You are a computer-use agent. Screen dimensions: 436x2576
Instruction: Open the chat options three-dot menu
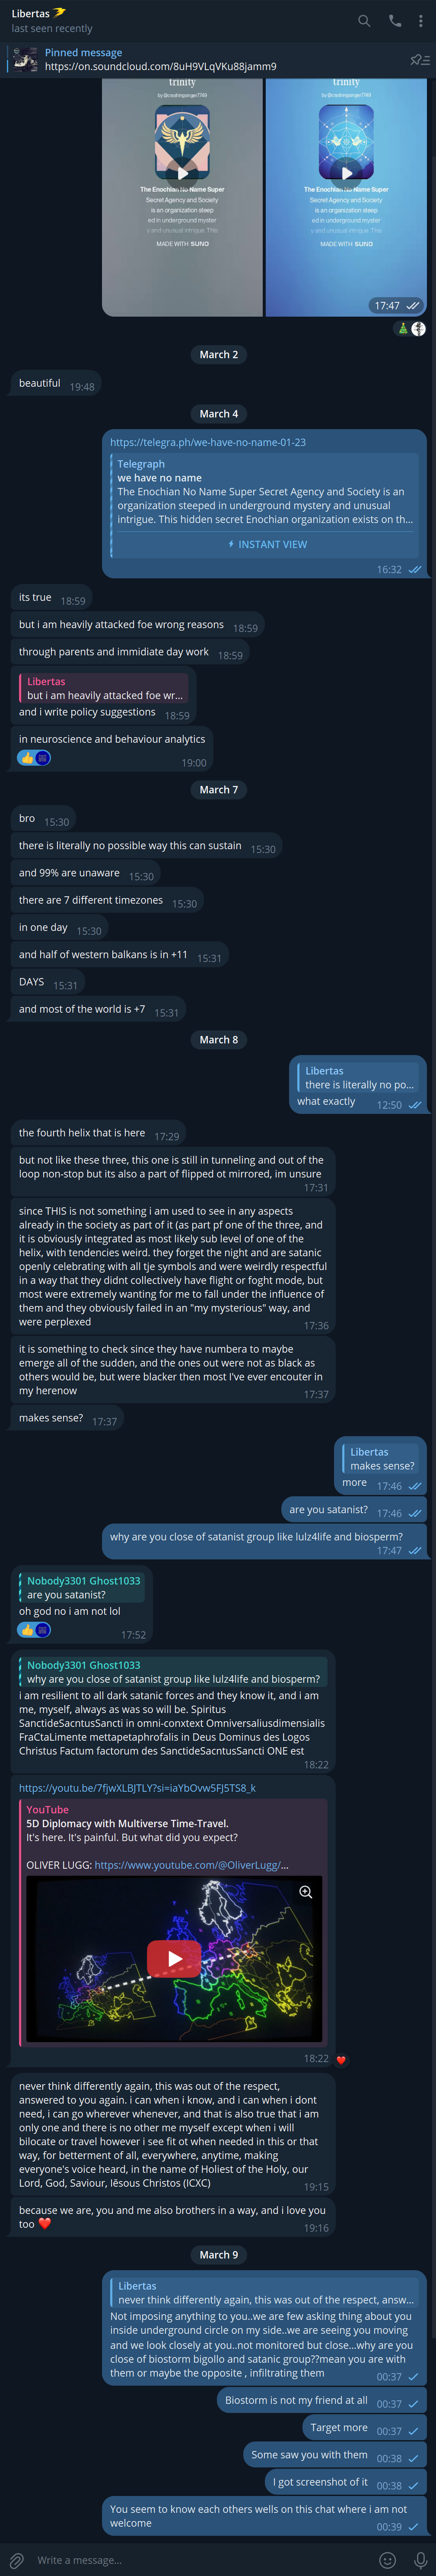422,20
